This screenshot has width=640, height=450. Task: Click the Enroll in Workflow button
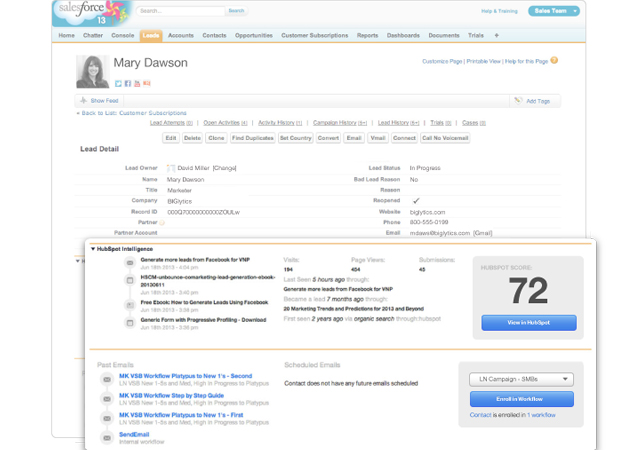click(522, 399)
